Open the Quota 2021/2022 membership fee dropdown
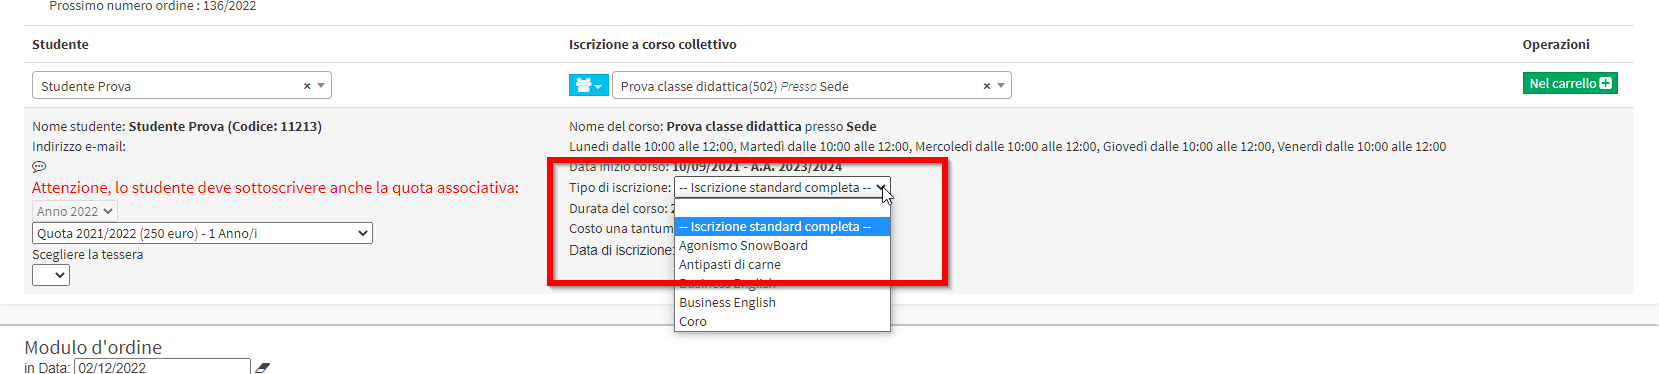Image resolution: width=1659 pixels, height=374 pixels. pos(202,233)
